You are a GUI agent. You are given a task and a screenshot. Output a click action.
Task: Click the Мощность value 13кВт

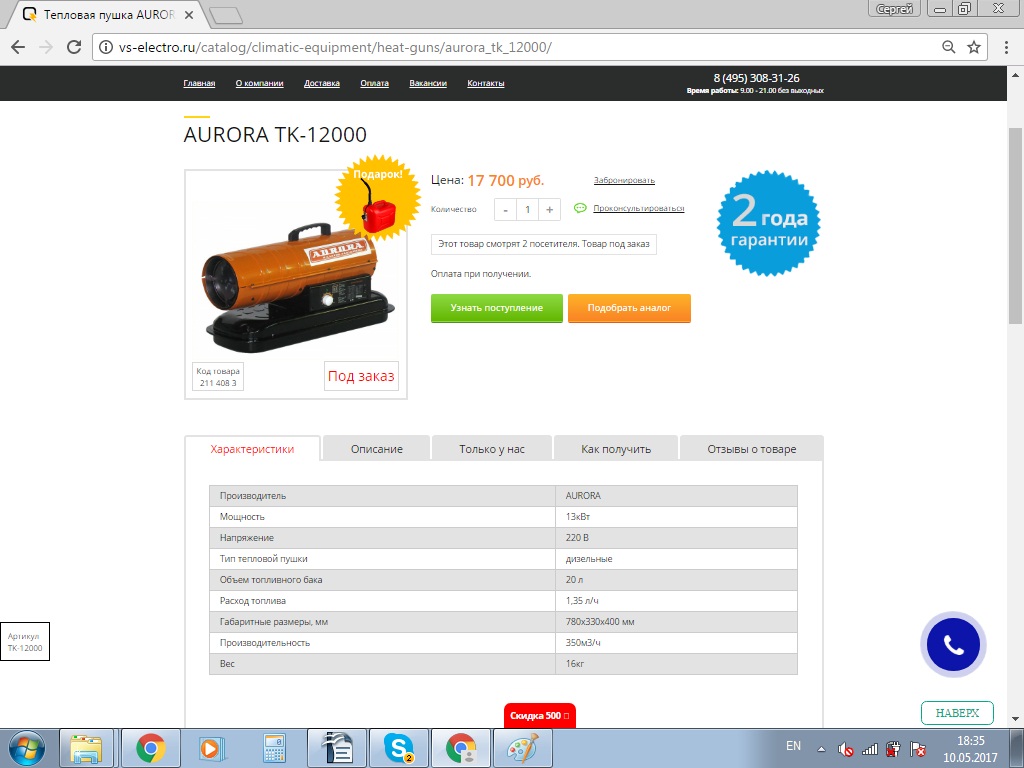point(578,517)
